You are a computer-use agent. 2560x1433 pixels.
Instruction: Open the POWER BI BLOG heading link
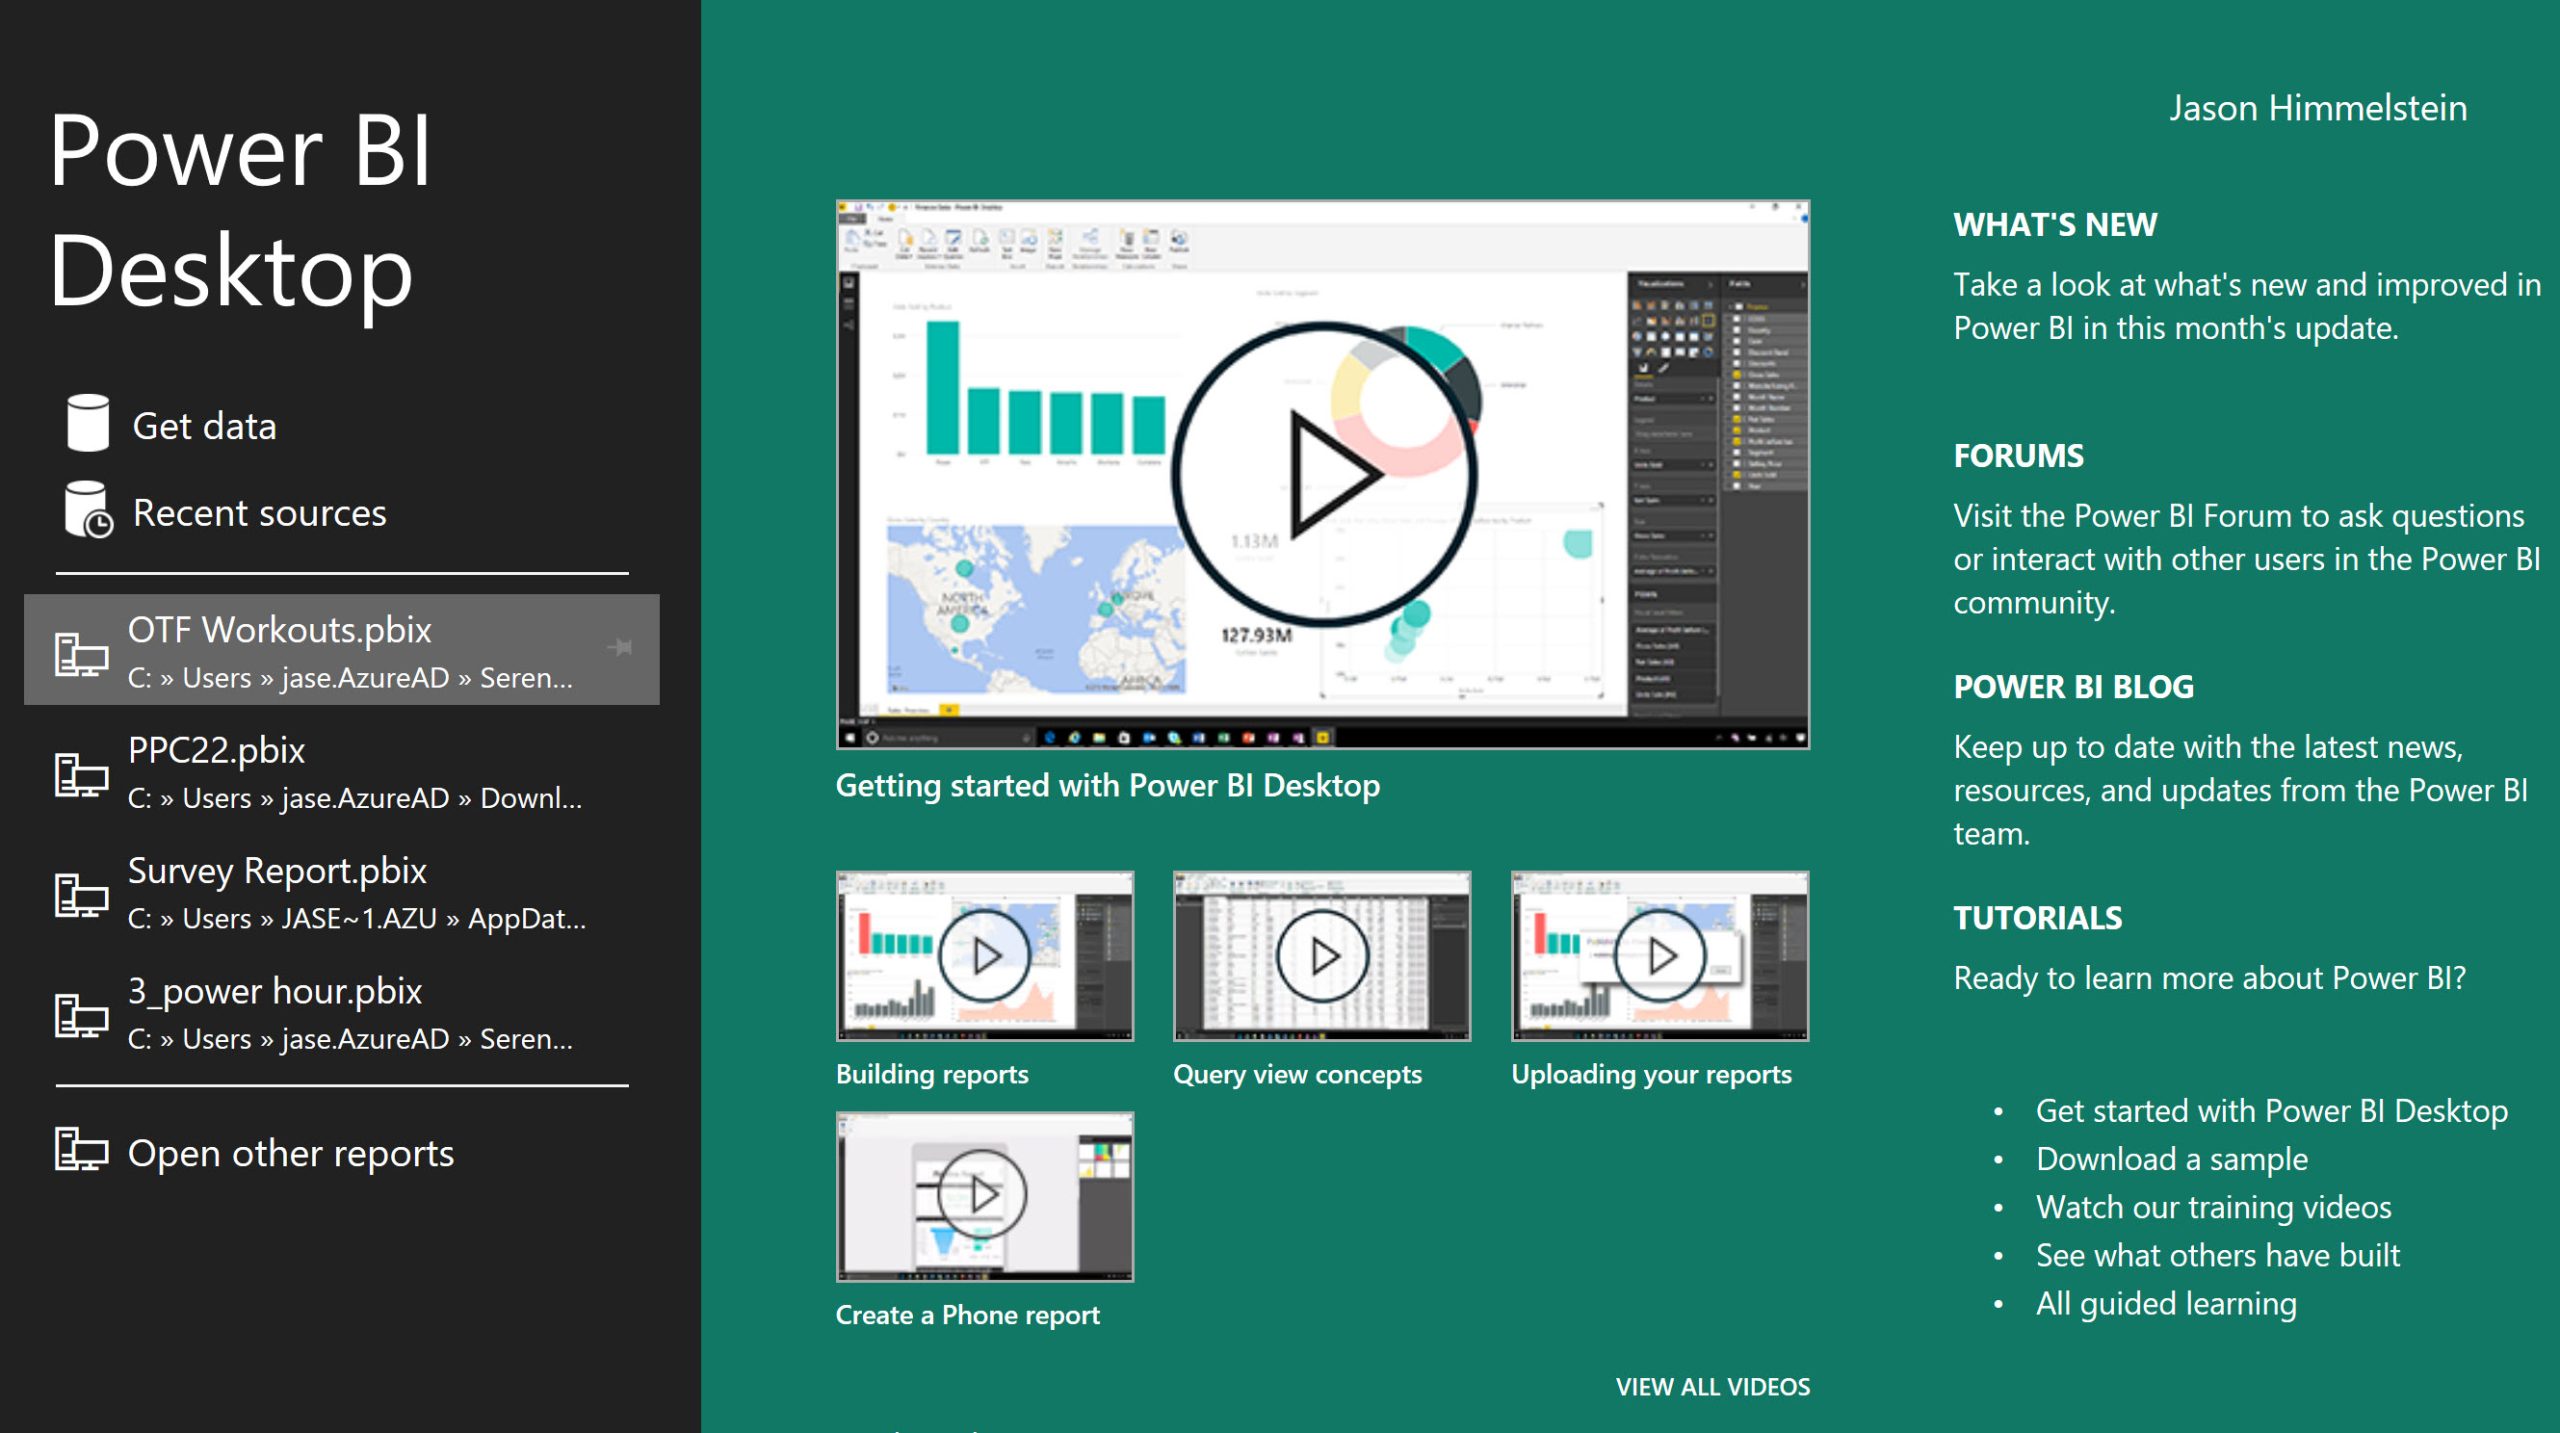point(2073,687)
